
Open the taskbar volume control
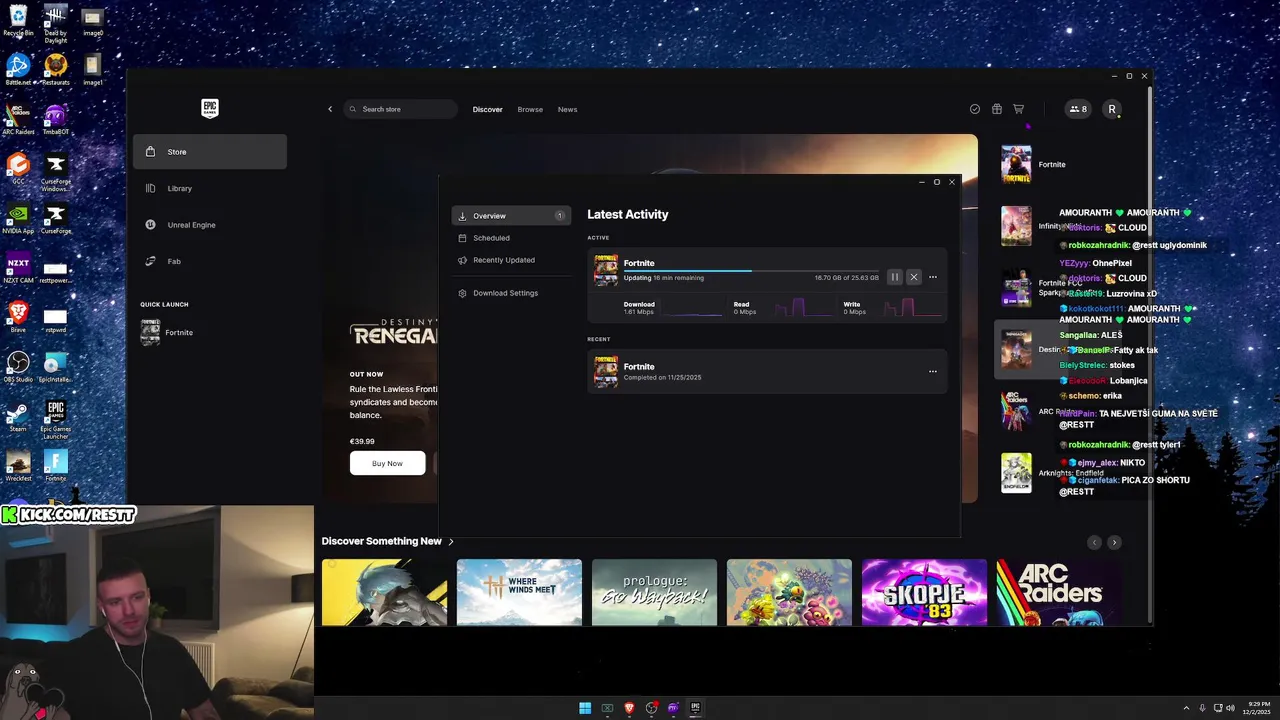click(1233, 708)
